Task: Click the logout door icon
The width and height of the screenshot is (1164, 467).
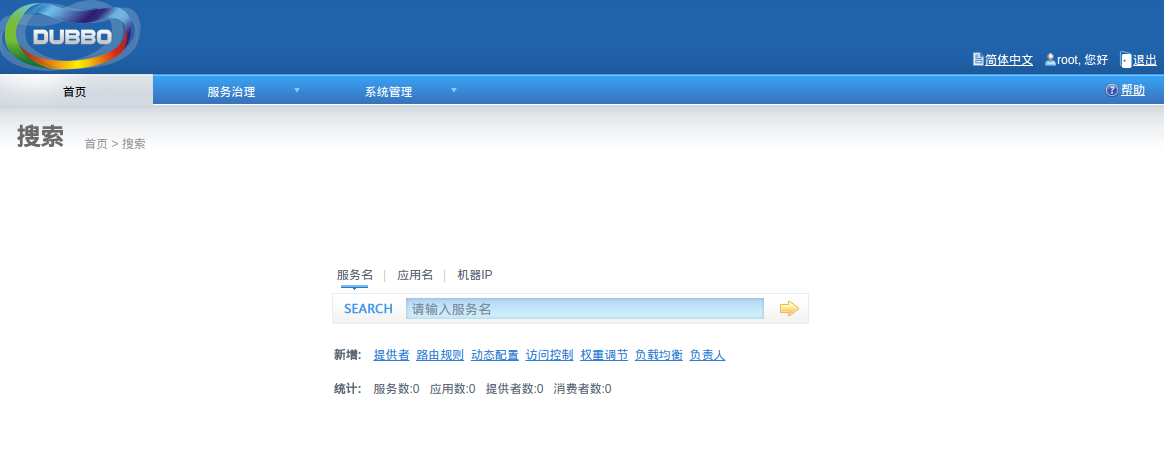Action: [1125, 59]
